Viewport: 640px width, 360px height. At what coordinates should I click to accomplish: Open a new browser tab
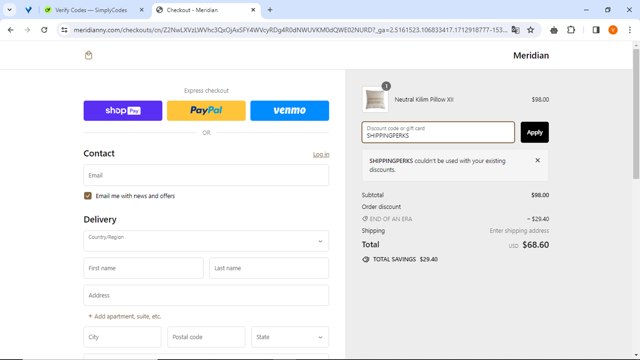pyautogui.click(x=270, y=10)
